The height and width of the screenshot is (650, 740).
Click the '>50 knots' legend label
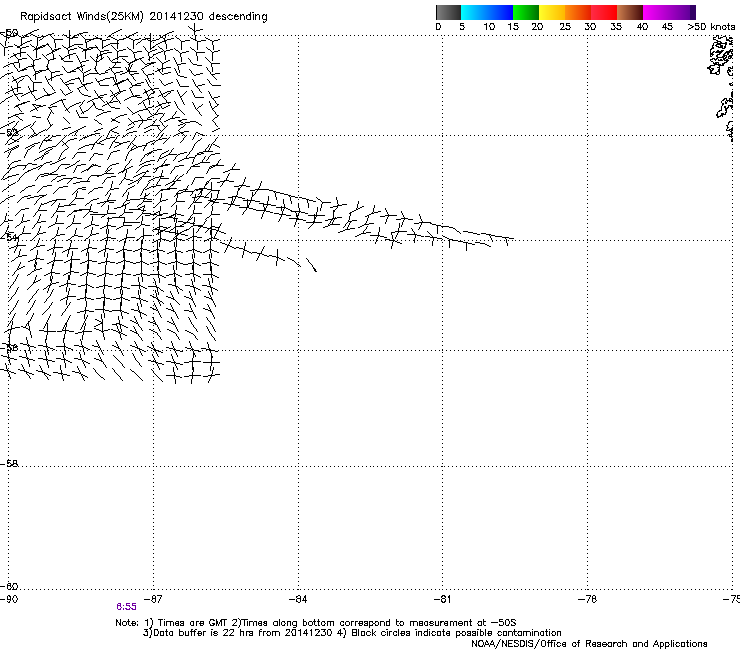(711, 27)
